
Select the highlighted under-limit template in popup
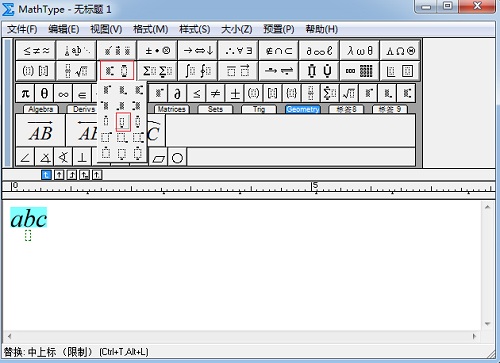click(123, 122)
